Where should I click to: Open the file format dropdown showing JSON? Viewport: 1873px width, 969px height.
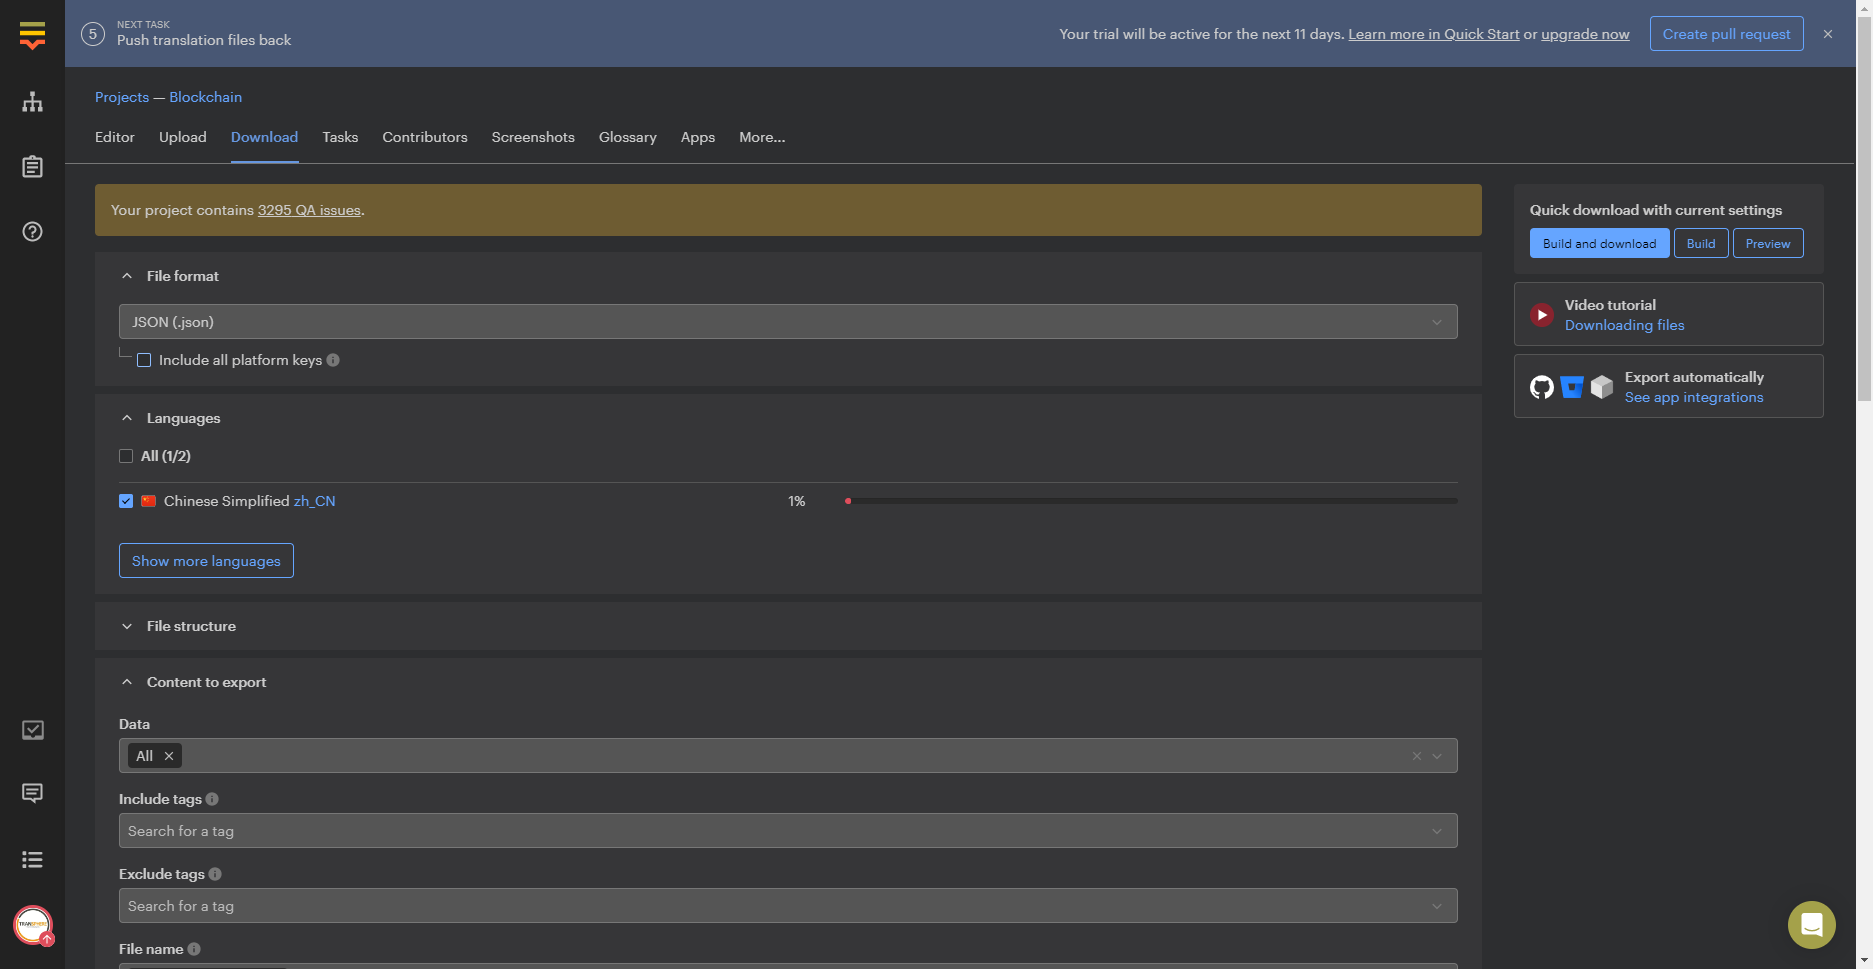(x=788, y=322)
